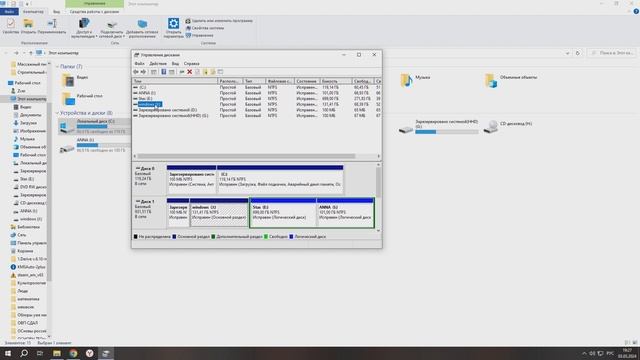Collapse the Папки group in Explorer
This screenshot has width=640, height=360.
[58, 67]
